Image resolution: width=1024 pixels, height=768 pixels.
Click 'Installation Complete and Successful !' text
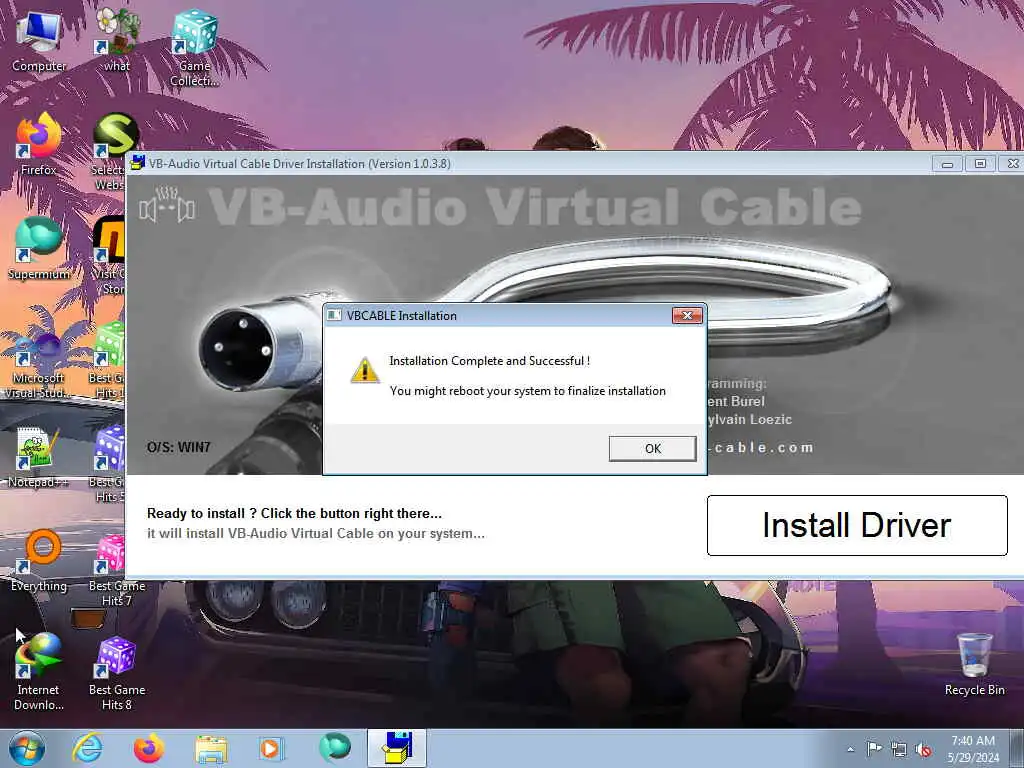pyautogui.click(x=490, y=360)
